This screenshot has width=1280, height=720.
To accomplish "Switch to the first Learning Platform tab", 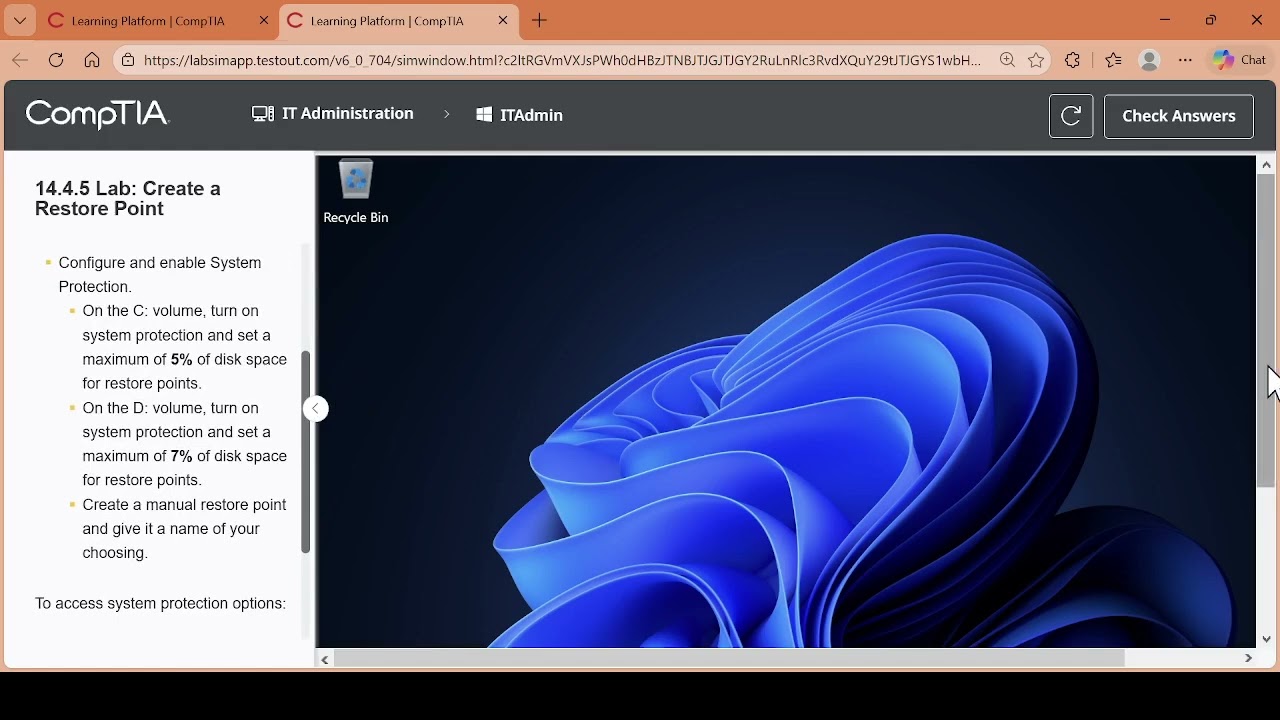I will click(x=148, y=21).
